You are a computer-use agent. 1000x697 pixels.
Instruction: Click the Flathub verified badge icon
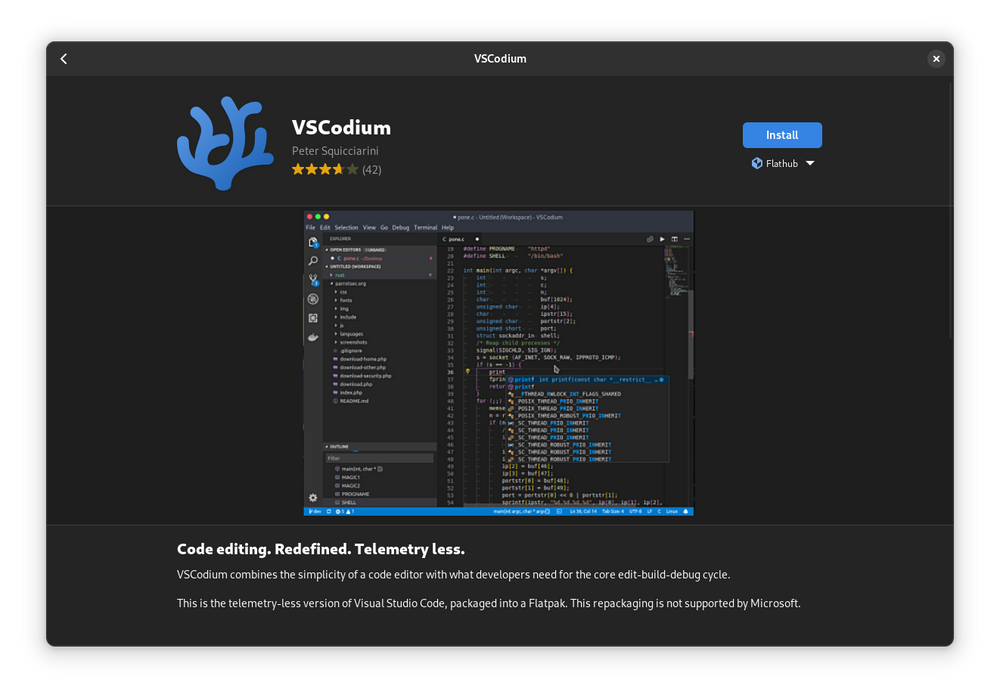pos(757,163)
